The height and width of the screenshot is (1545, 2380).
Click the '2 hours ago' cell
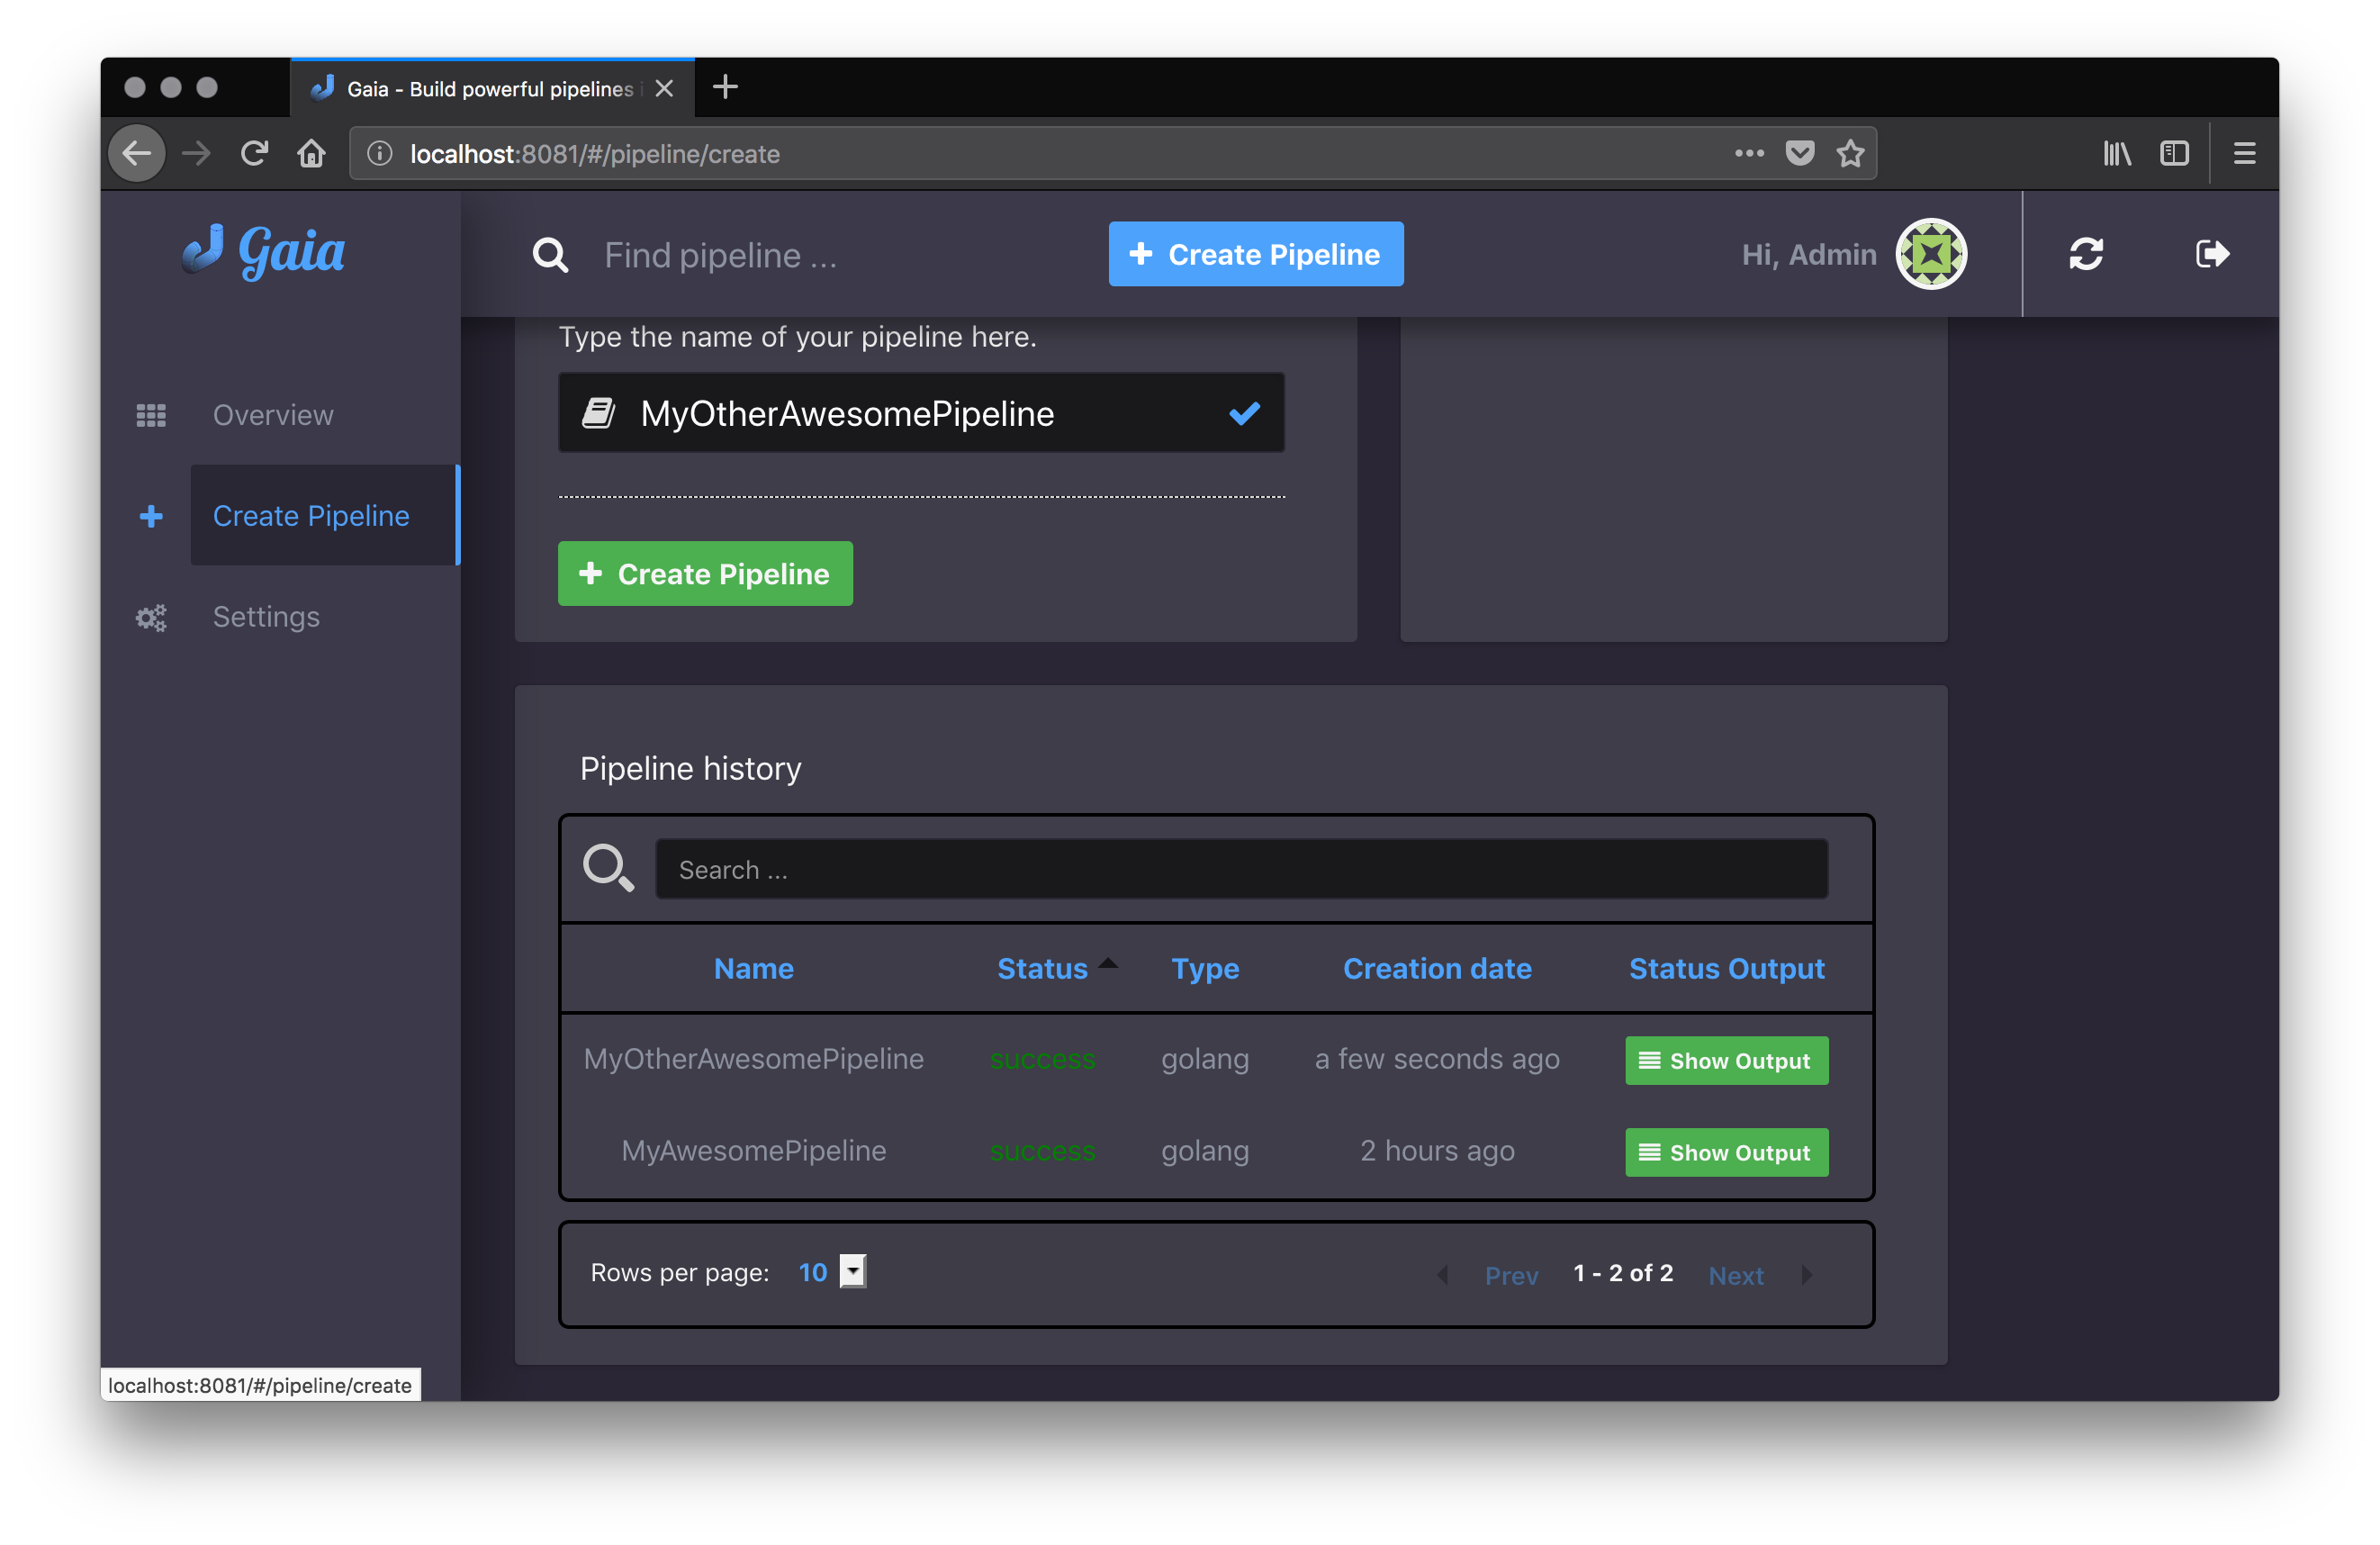[1436, 1151]
